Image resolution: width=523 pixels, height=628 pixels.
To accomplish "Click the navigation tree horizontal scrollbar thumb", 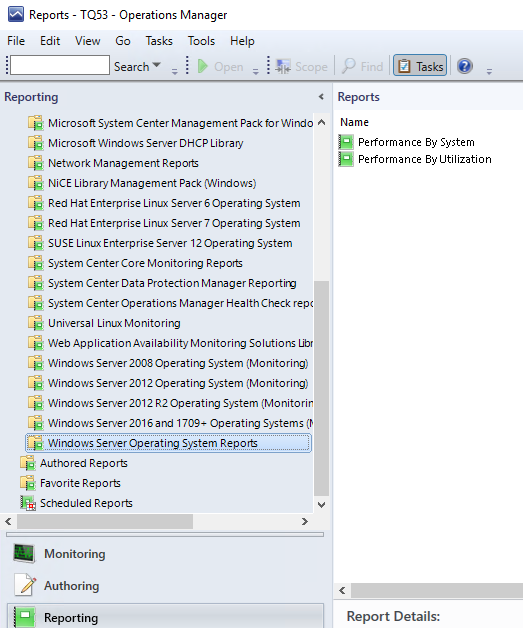I will [105, 521].
